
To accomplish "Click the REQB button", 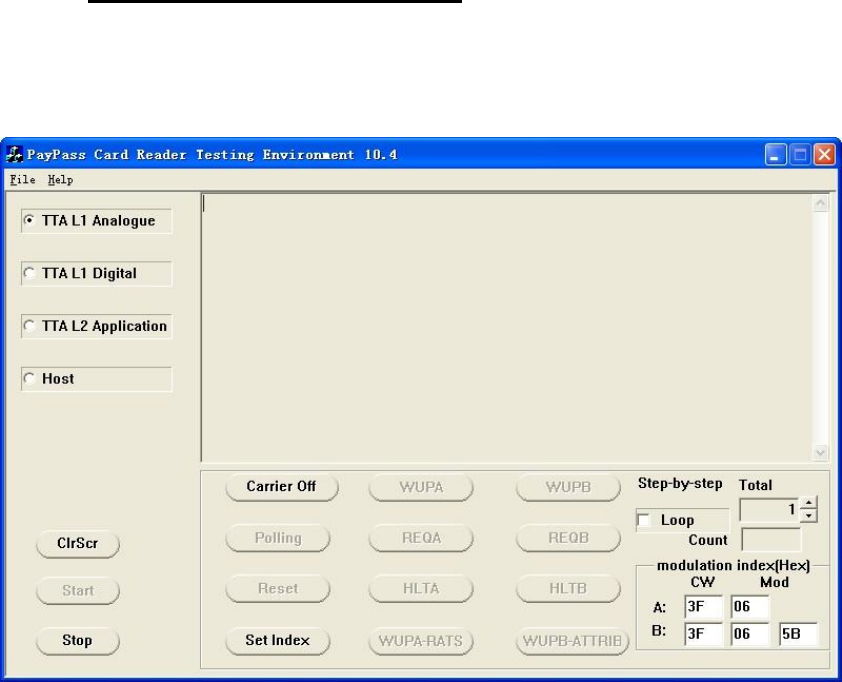I will coord(568,538).
